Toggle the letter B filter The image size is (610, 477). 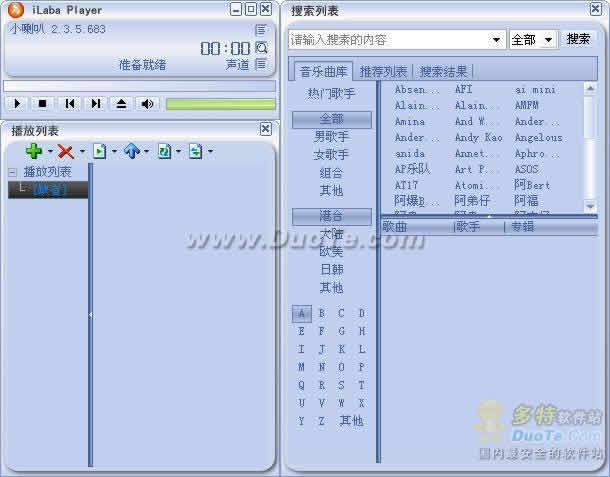[x=321, y=314]
